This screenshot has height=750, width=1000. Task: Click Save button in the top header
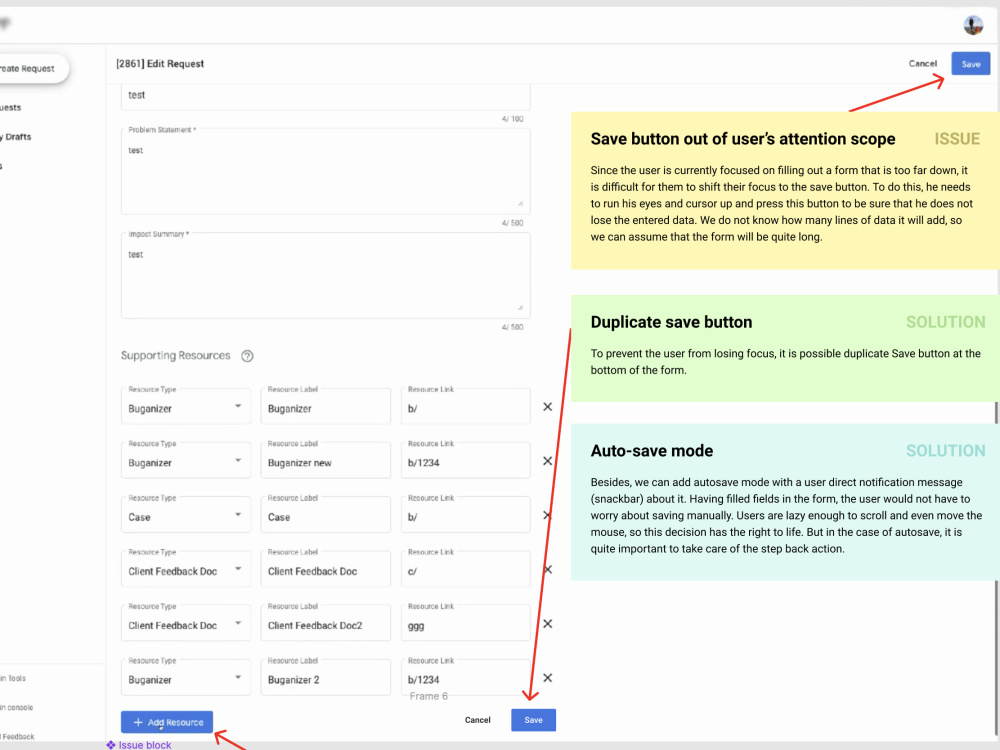click(x=971, y=64)
